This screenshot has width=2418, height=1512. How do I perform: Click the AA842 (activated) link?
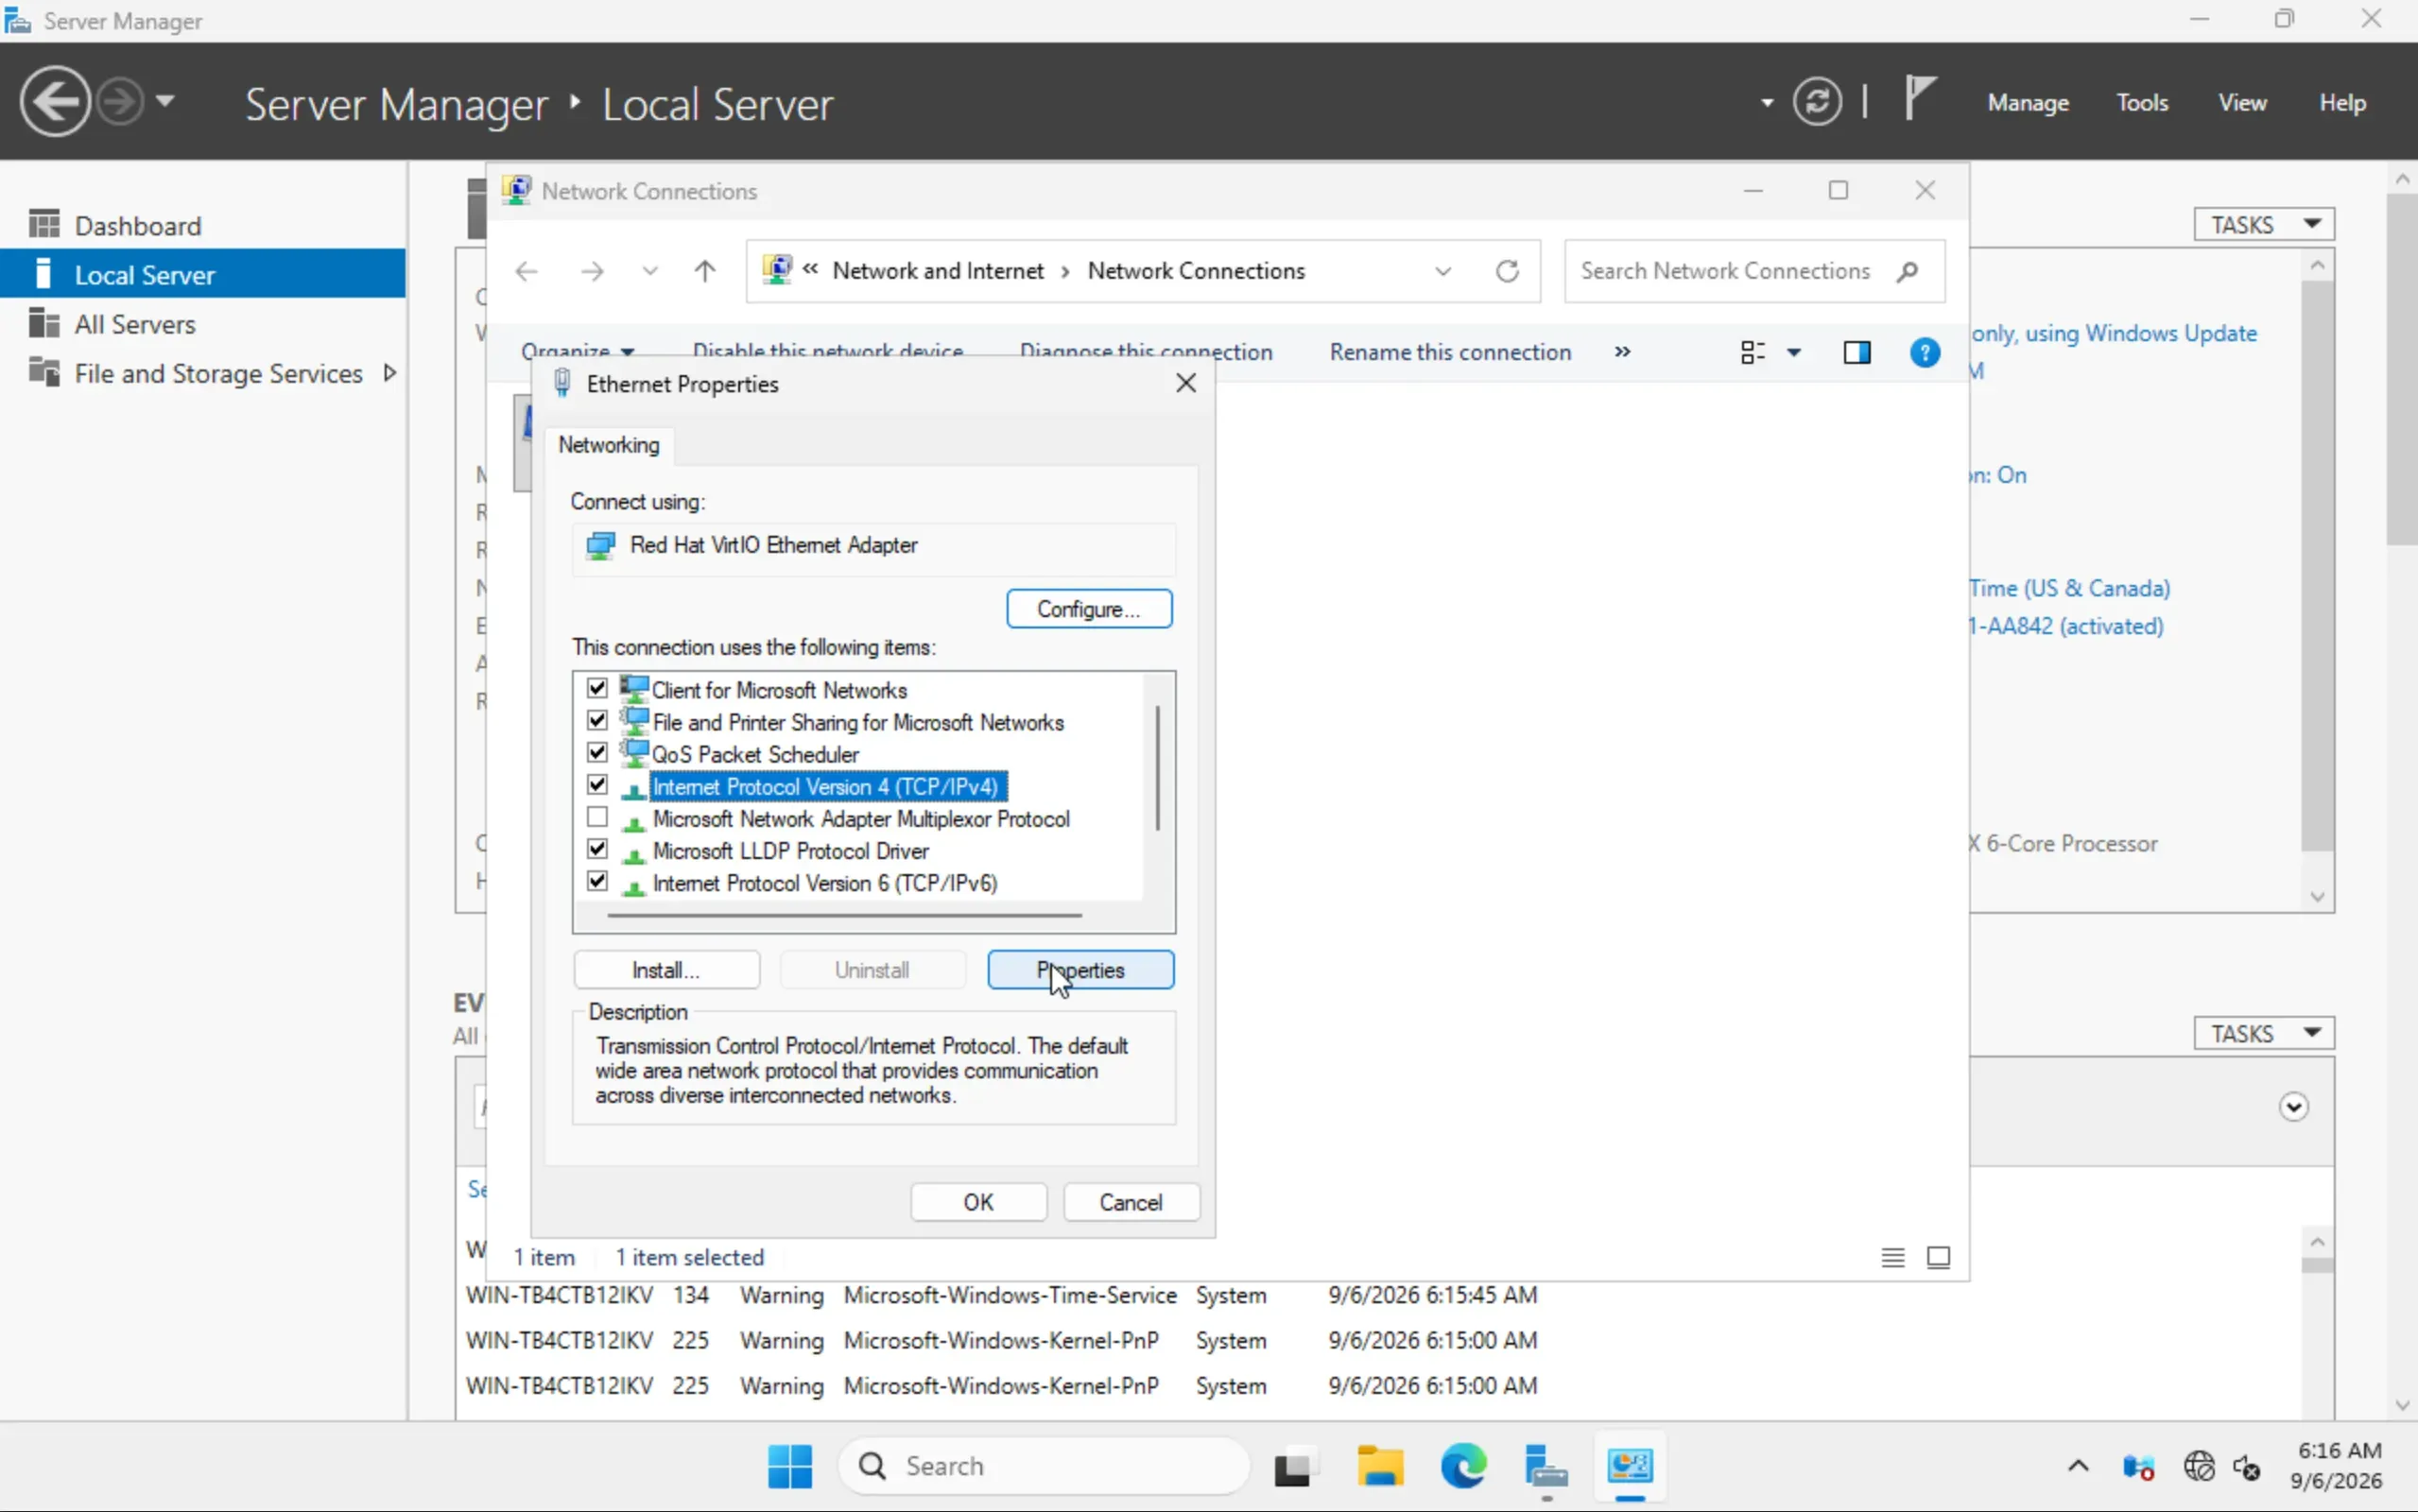point(2066,626)
